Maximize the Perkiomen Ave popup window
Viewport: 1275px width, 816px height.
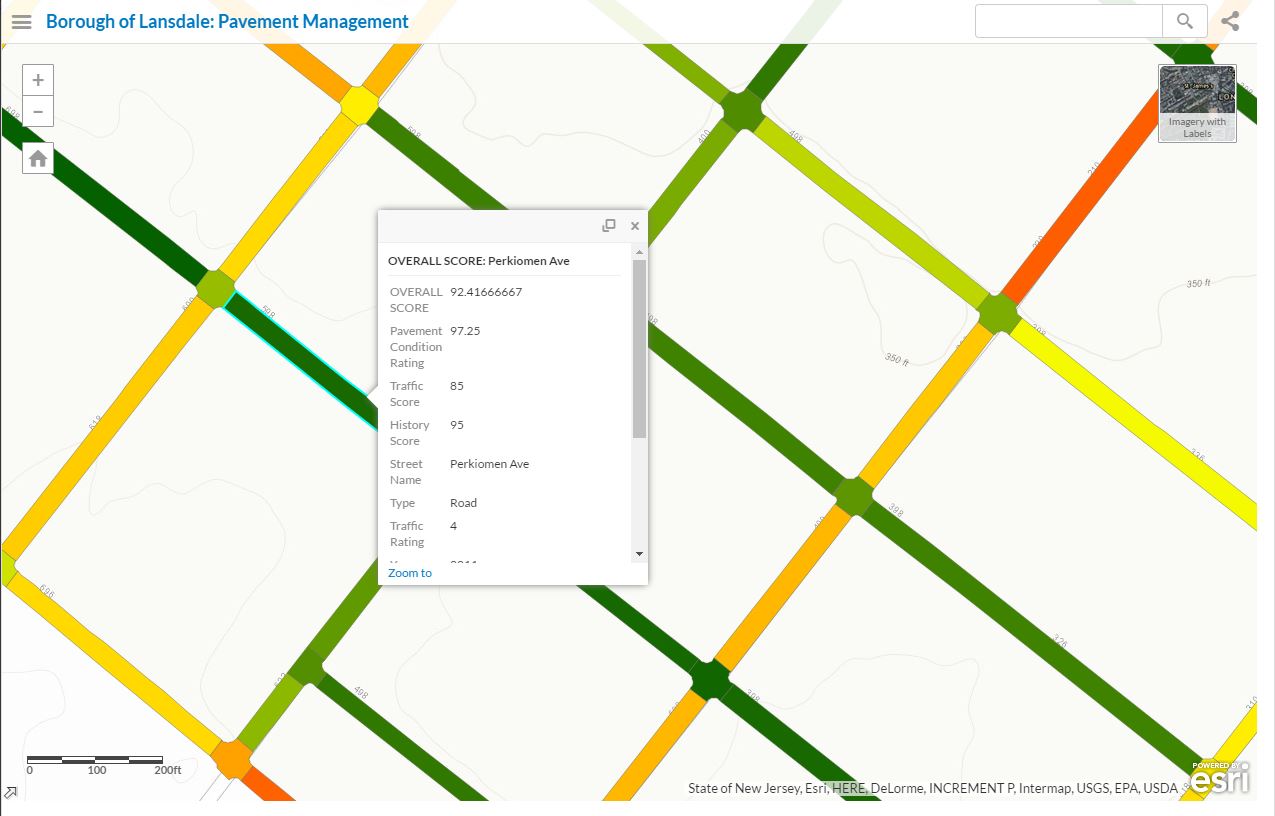pos(608,226)
